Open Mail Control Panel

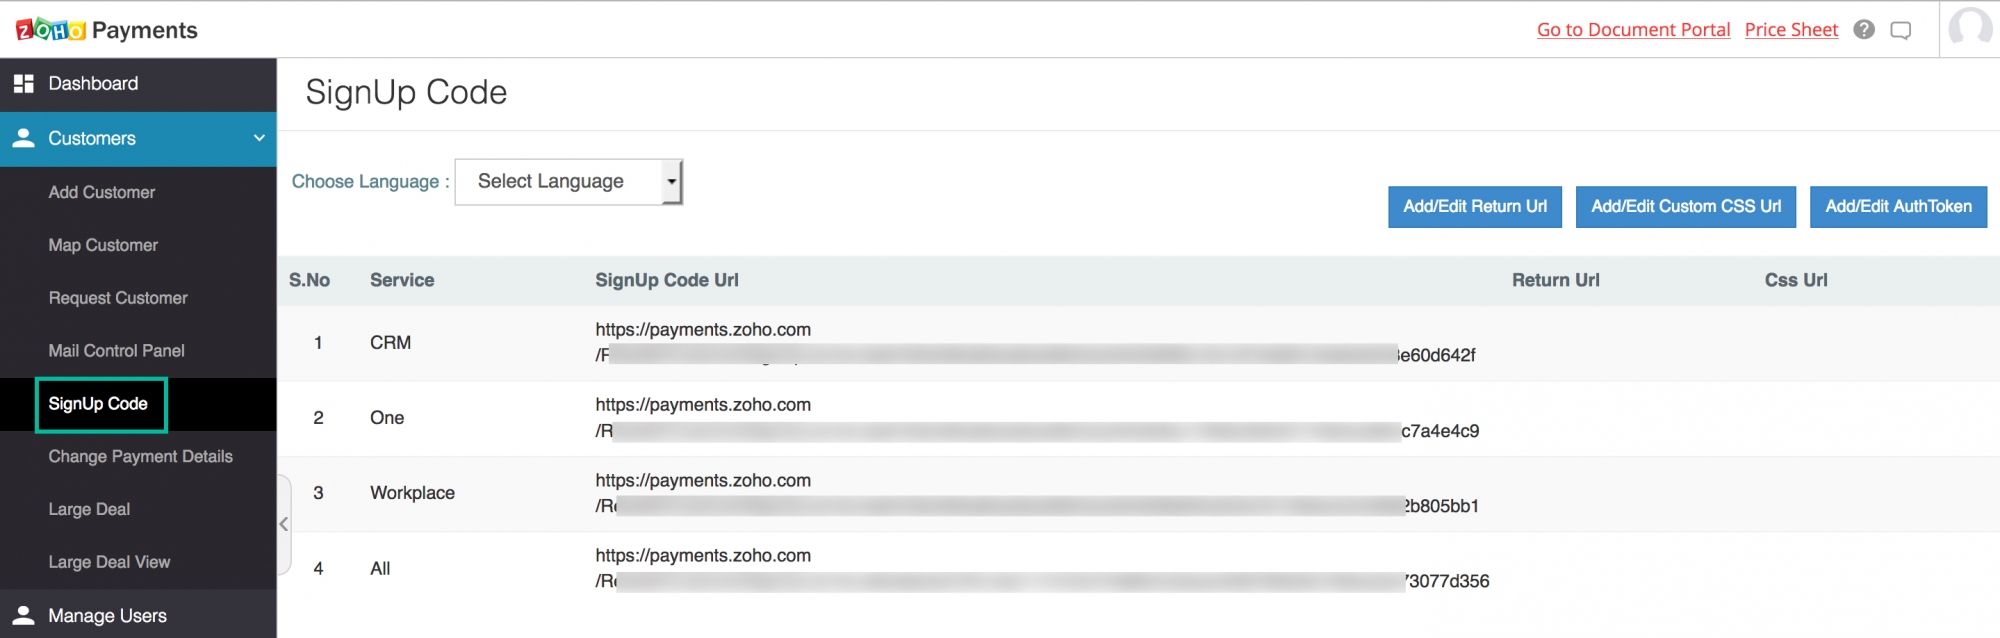(116, 351)
